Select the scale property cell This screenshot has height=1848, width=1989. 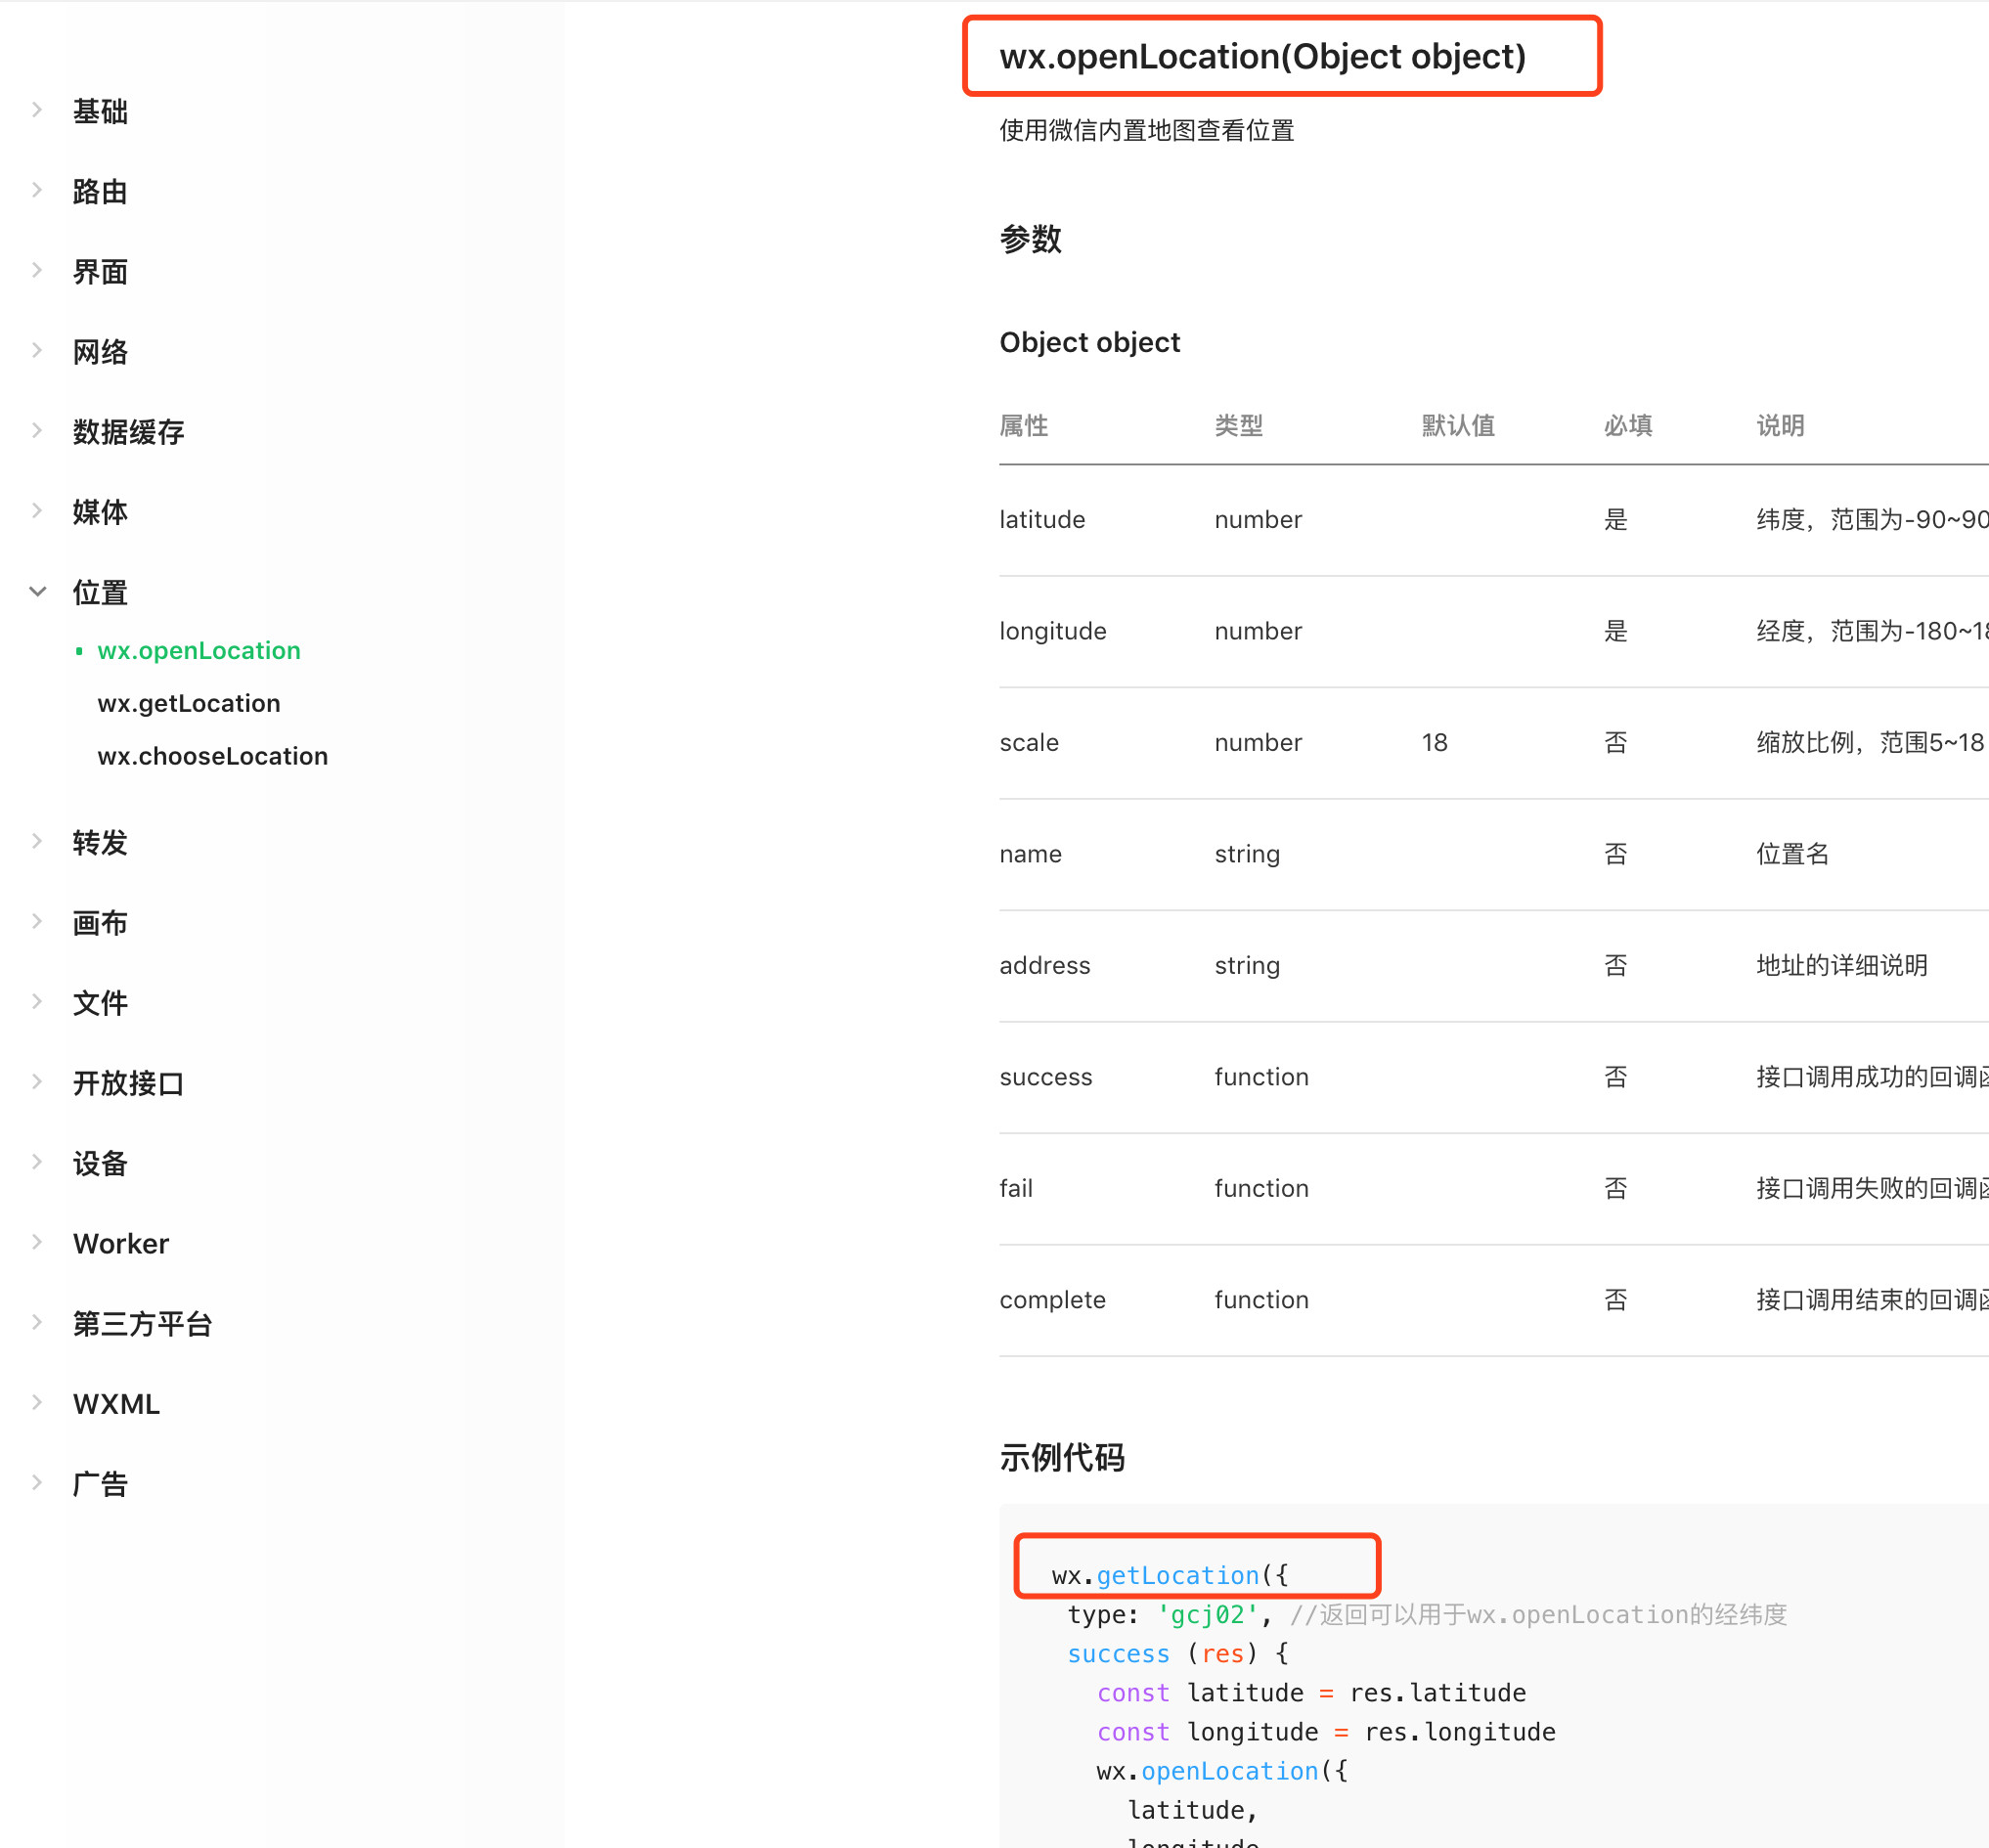click(x=1029, y=742)
